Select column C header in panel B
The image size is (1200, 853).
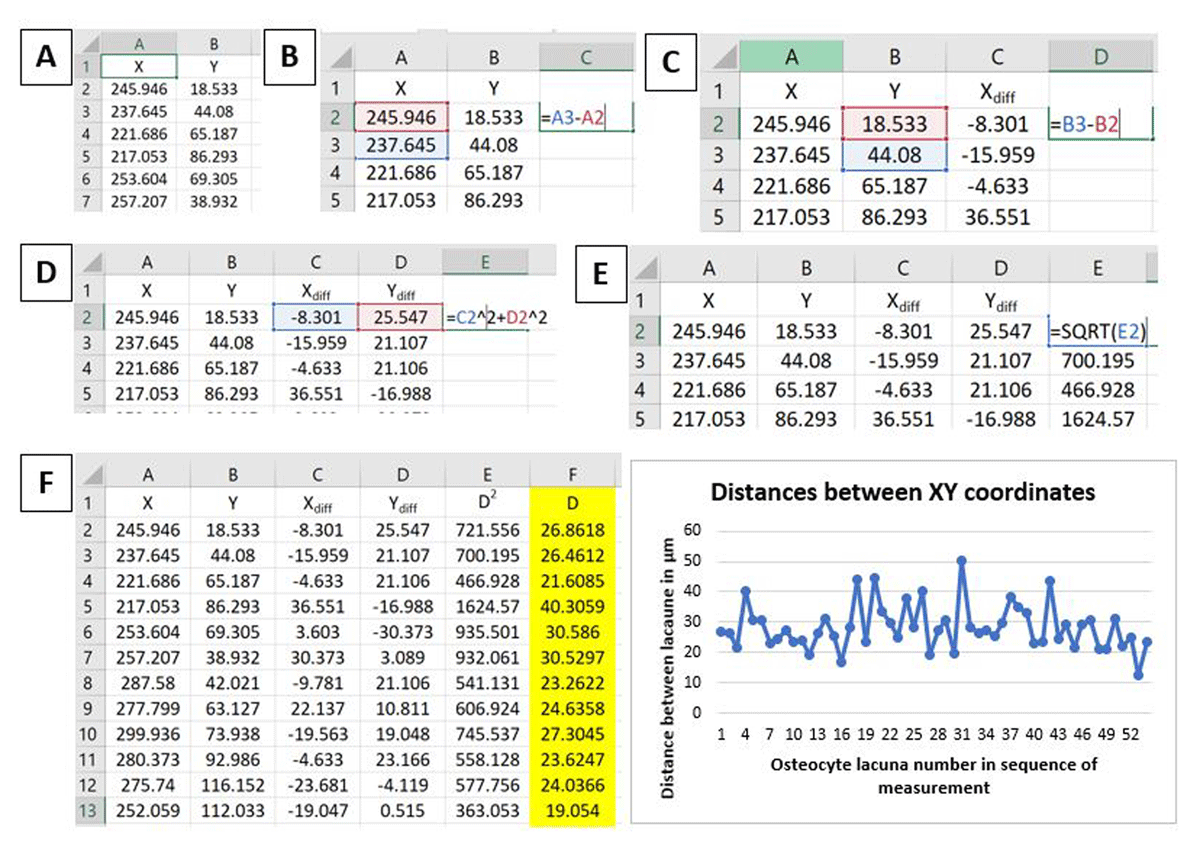coord(585,57)
